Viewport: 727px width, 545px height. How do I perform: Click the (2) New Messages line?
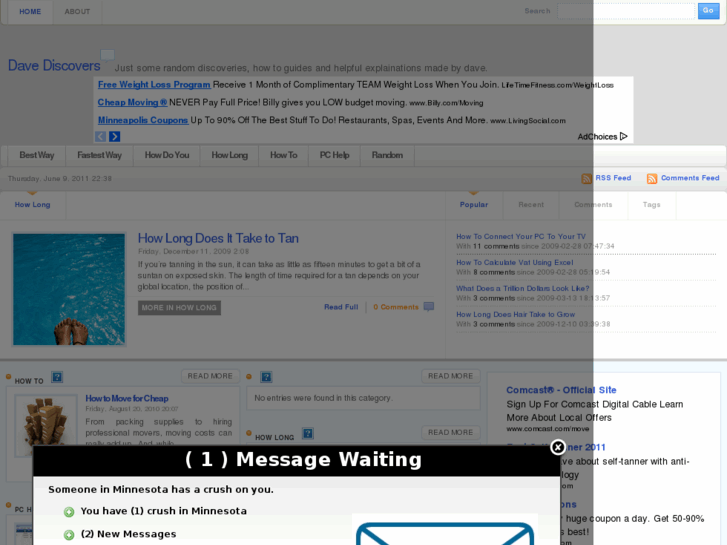click(x=128, y=534)
